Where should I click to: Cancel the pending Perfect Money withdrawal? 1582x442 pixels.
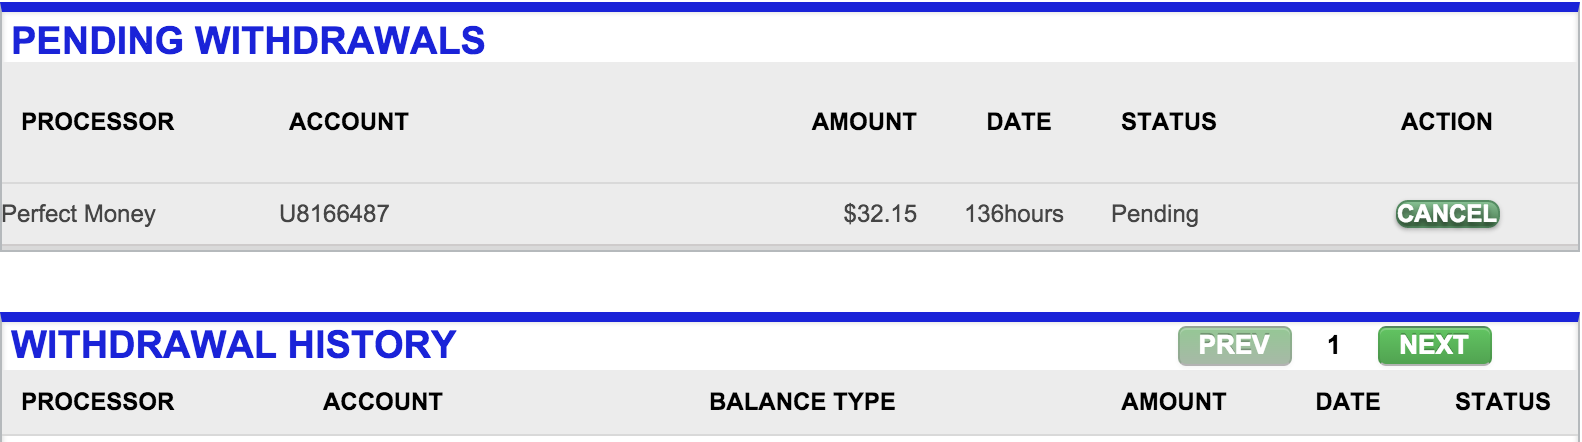1447,214
